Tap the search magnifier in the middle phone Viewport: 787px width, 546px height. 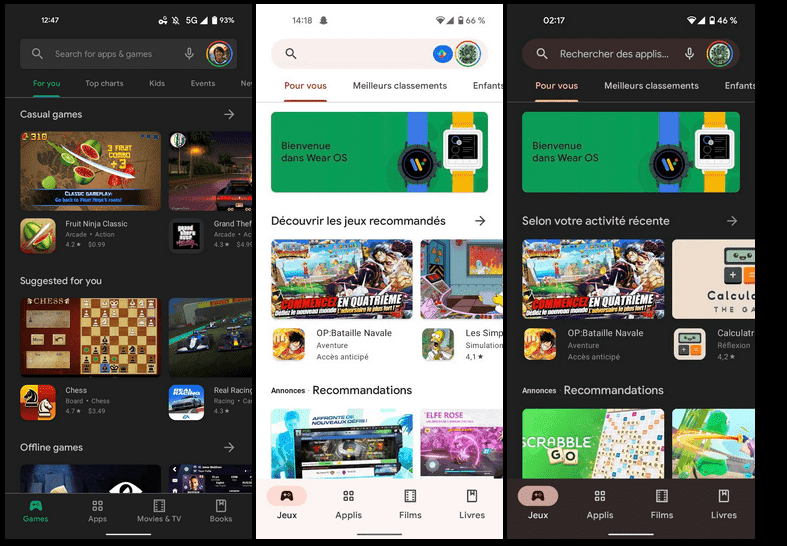tap(291, 53)
